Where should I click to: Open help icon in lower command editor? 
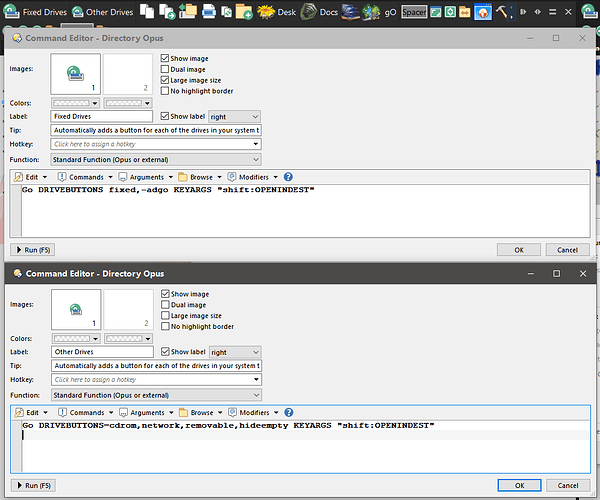point(289,412)
